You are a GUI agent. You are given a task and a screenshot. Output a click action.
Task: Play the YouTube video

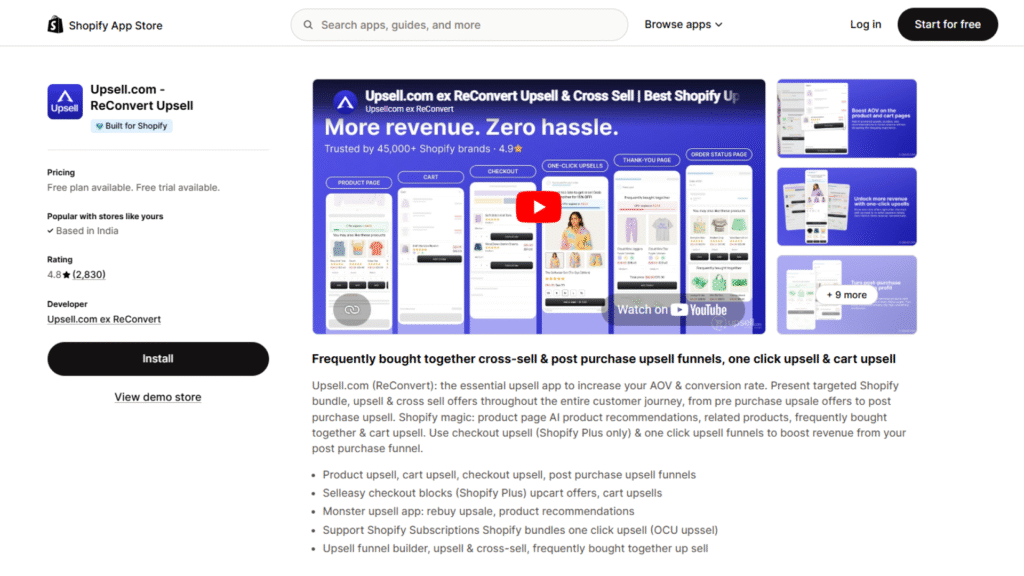pyautogui.click(x=538, y=207)
